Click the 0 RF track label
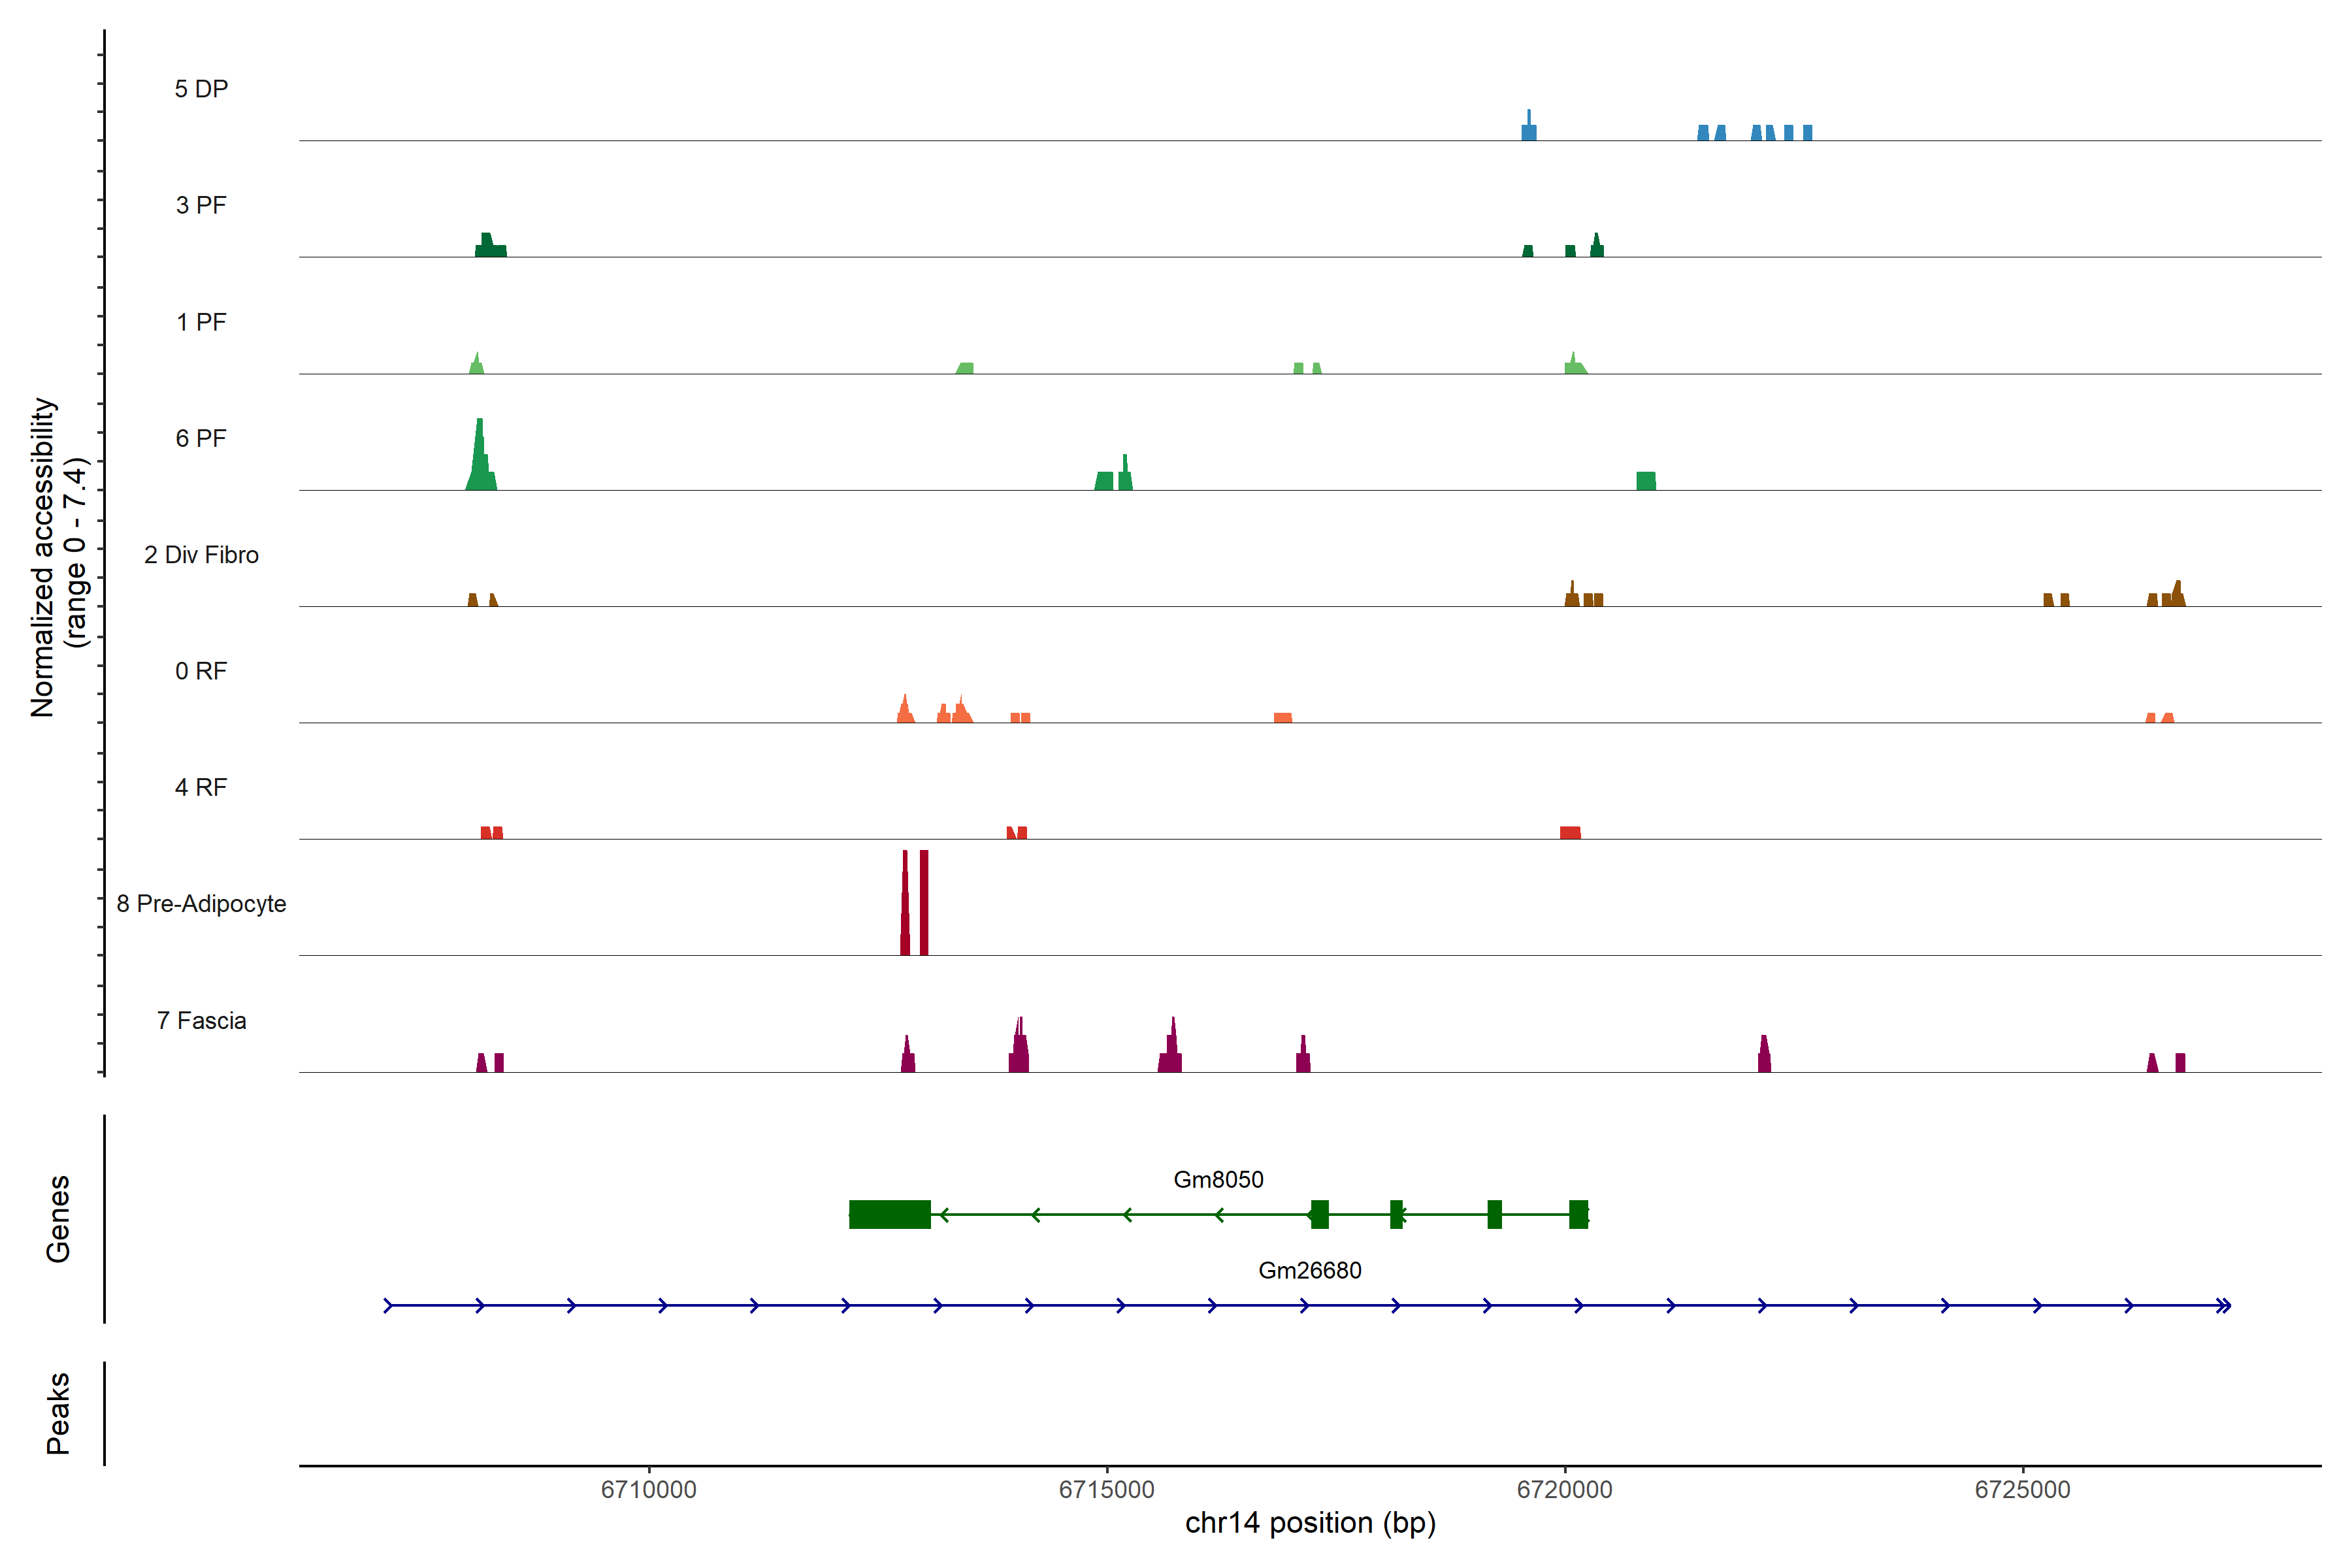Image resolution: width=2352 pixels, height=1568 pixels. [x=201, y=671]
